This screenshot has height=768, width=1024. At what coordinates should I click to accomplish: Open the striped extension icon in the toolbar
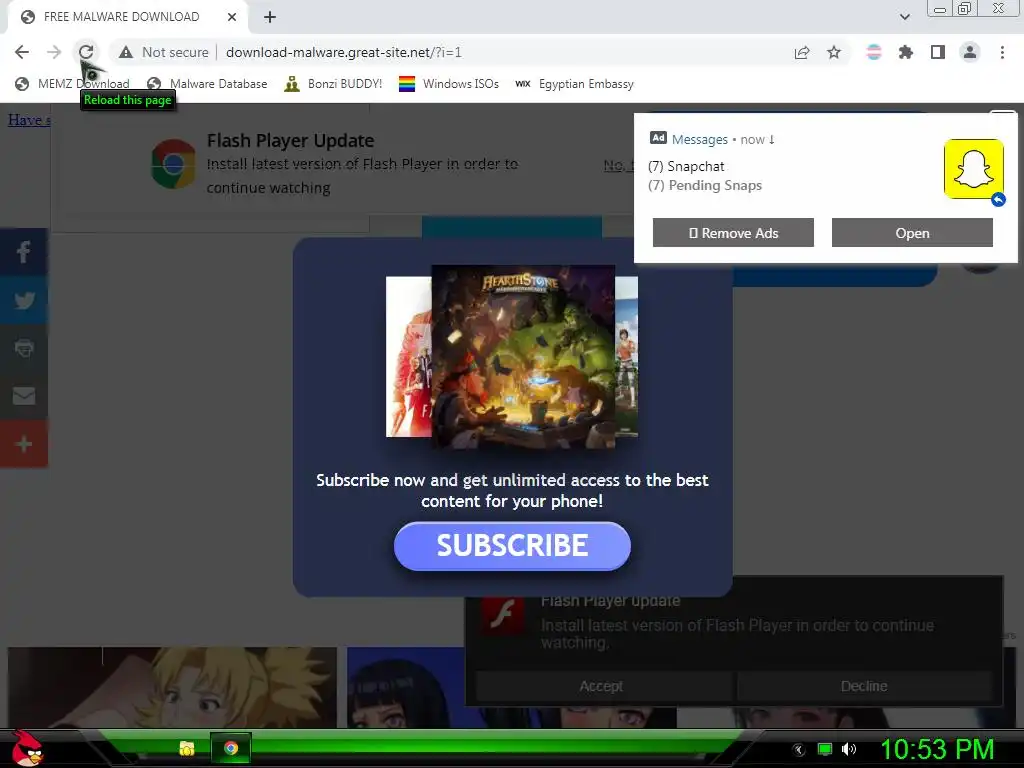pos(874,52)
